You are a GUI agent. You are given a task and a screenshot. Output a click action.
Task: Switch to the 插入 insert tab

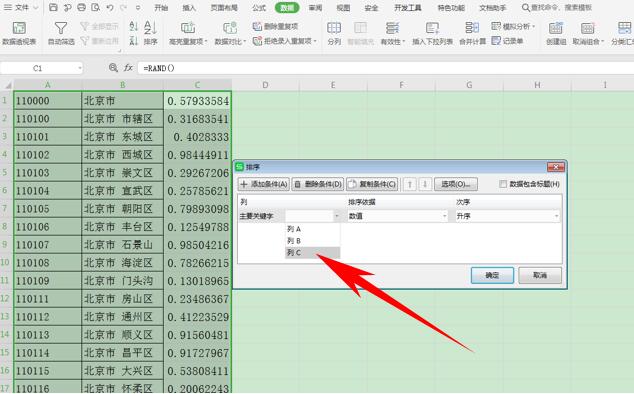click(x=189, y=8)
